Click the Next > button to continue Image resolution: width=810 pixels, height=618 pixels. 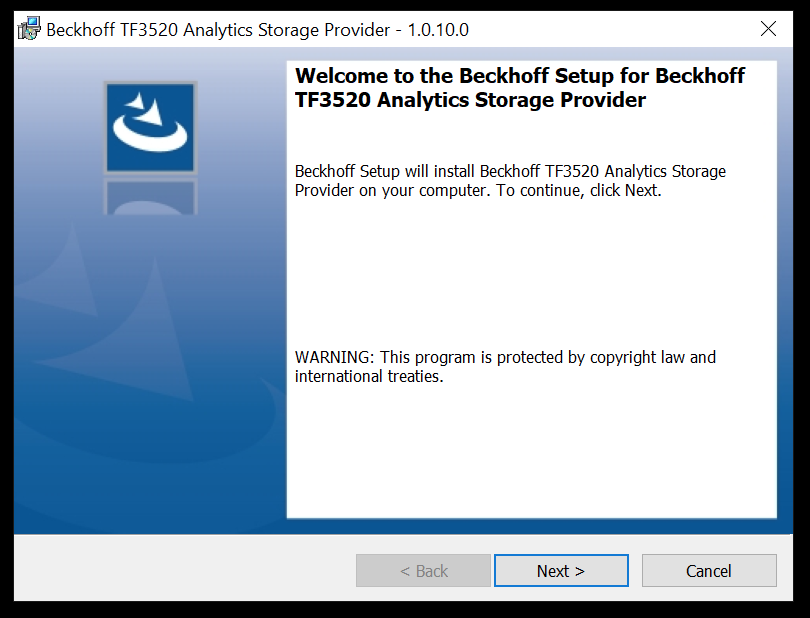[561, 570]
